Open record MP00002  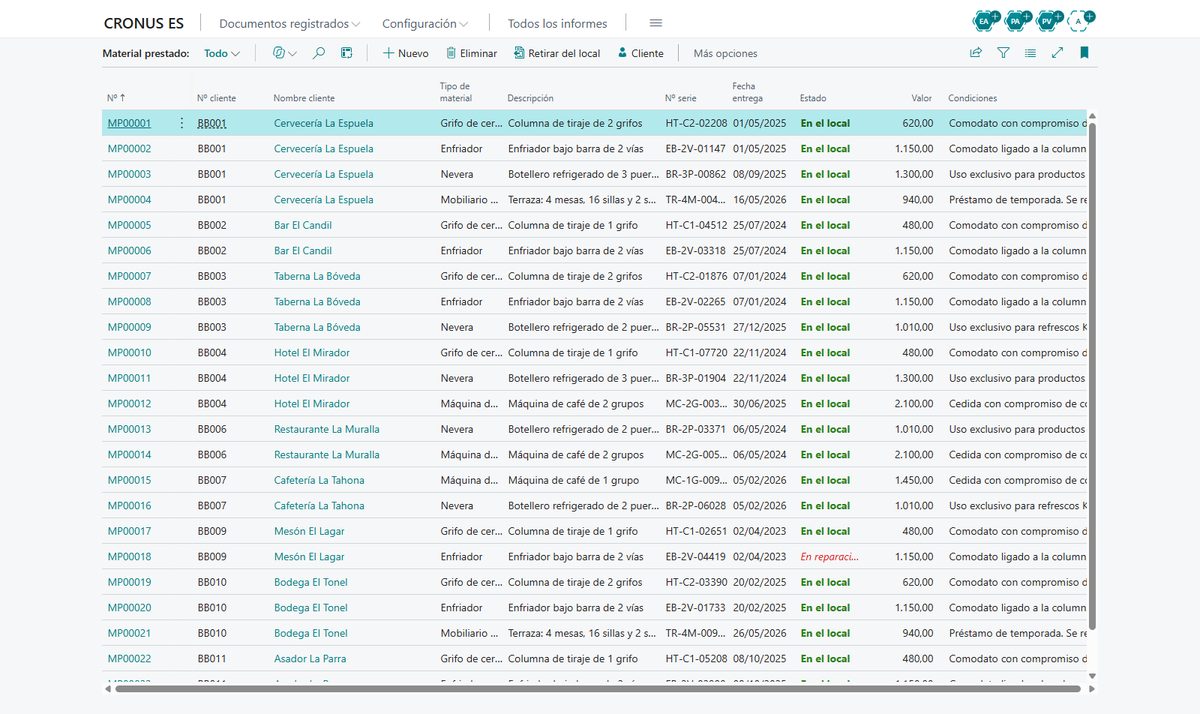129,149
